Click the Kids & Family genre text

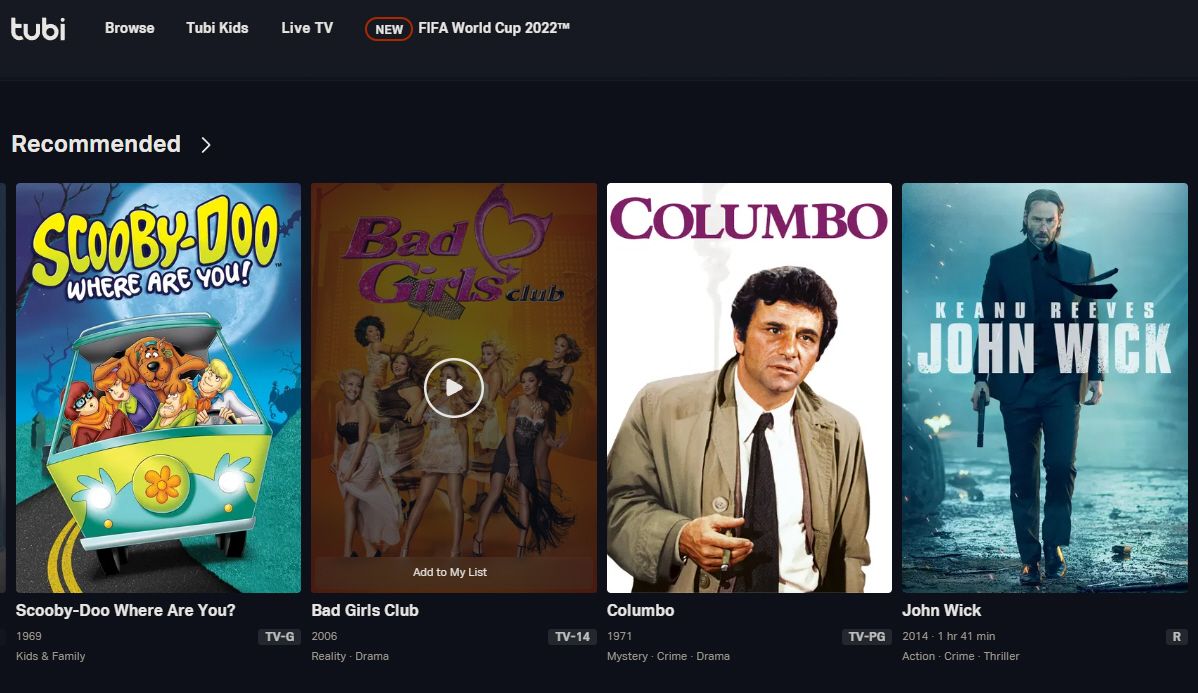pyautogui.click(x=50, y=656)
